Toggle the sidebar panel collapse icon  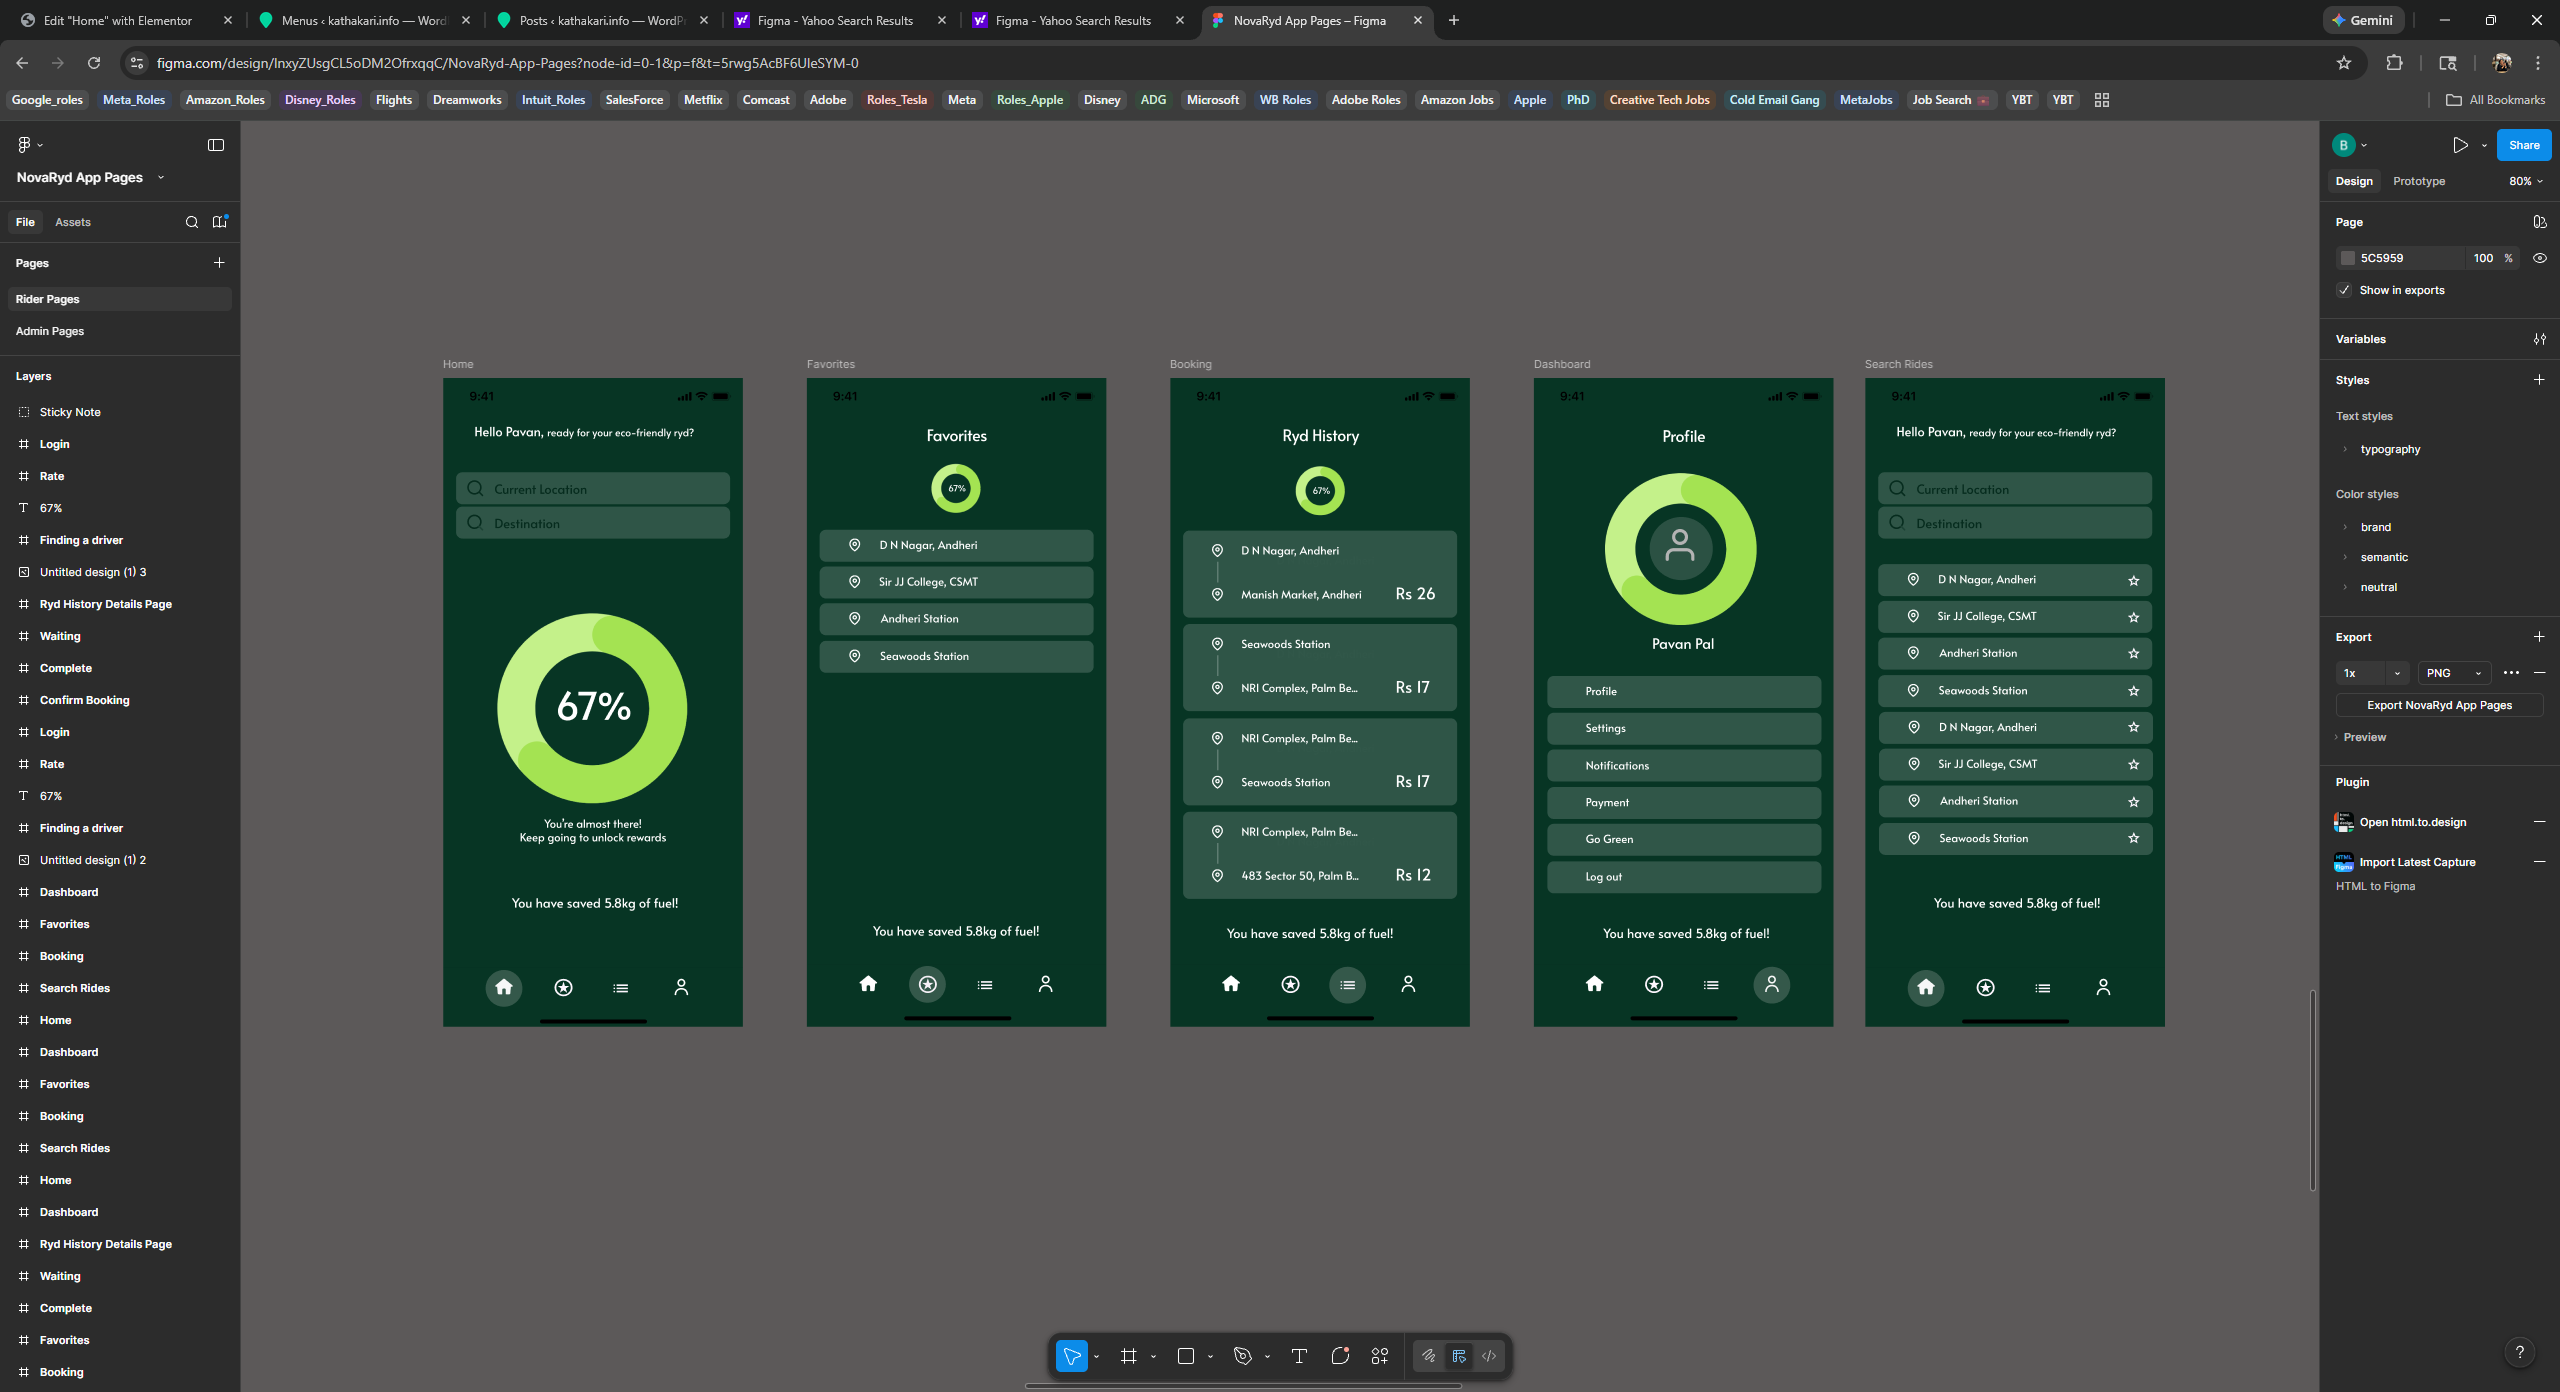point(215,145)
